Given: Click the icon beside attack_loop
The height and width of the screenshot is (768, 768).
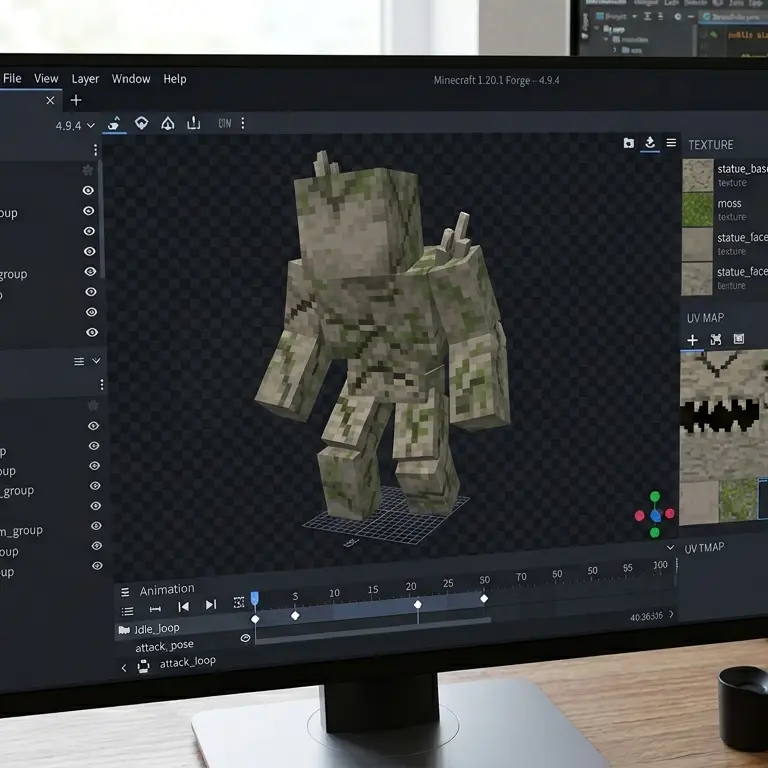Looking at the screenshot, I should tap(144, 666).
